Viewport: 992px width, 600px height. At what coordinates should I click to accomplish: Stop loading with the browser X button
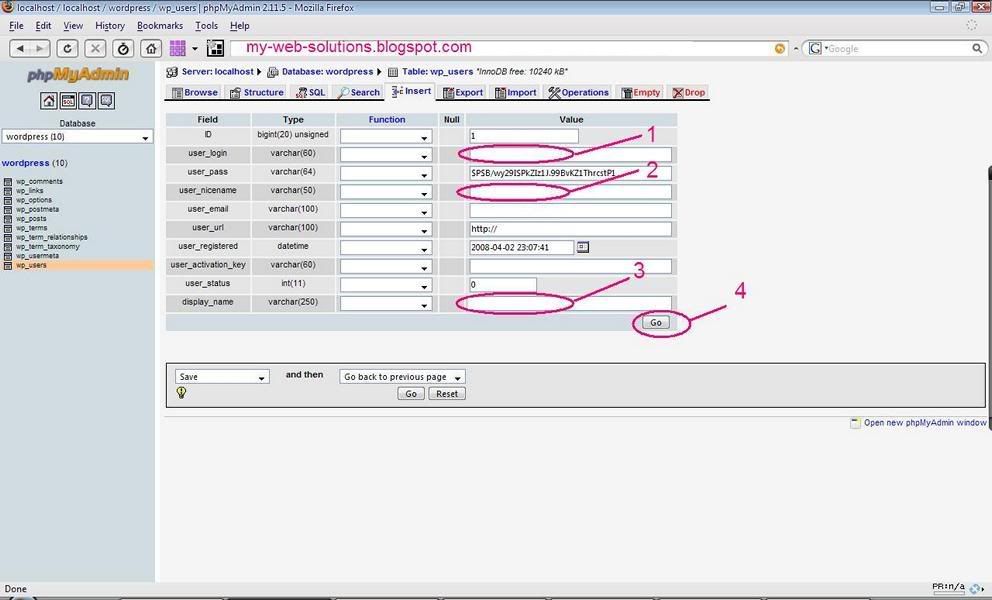(x=95, y=49)
